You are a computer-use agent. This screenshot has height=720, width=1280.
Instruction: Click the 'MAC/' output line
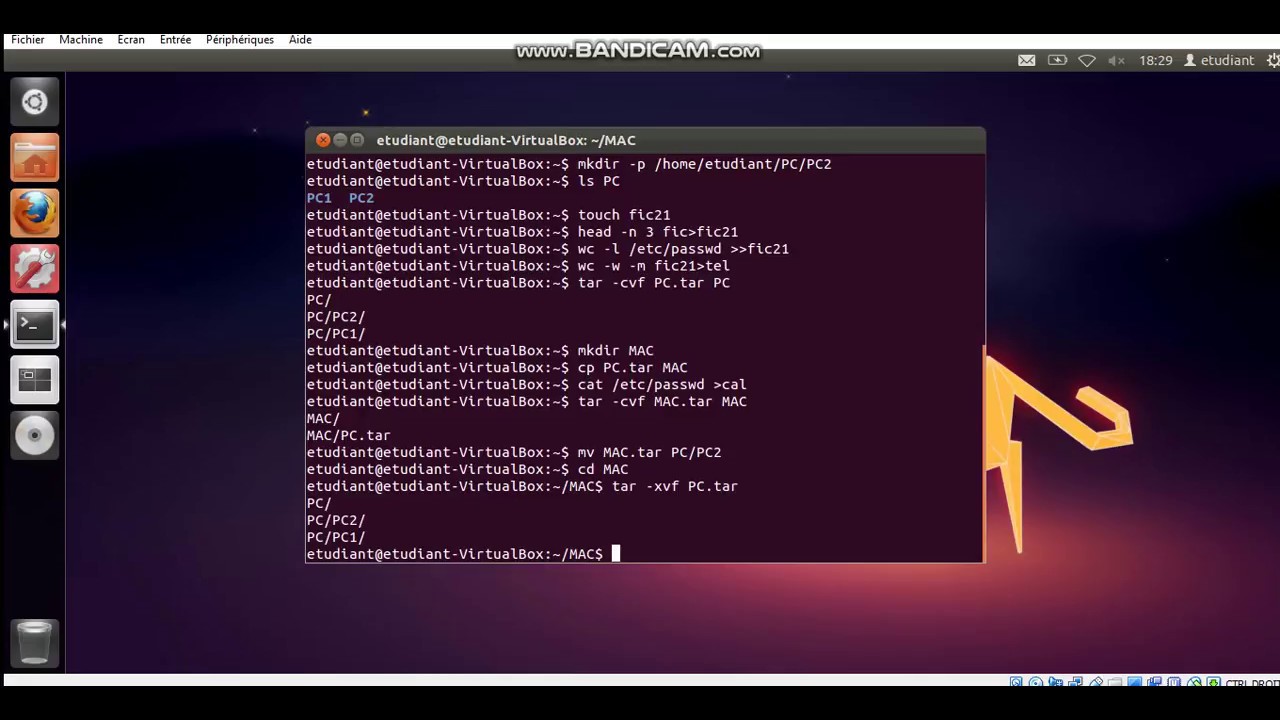(x=323, y=419)
